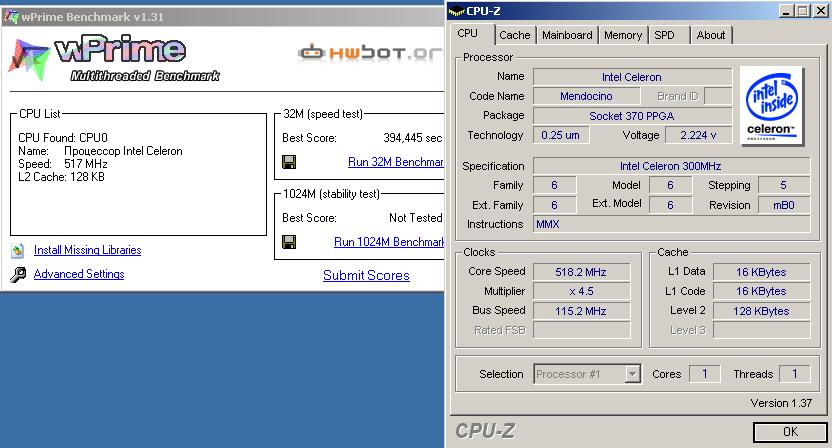
Task: Click the Name field showing Intel Celeron
Action: pyautogui.click(x=631, y=77)
